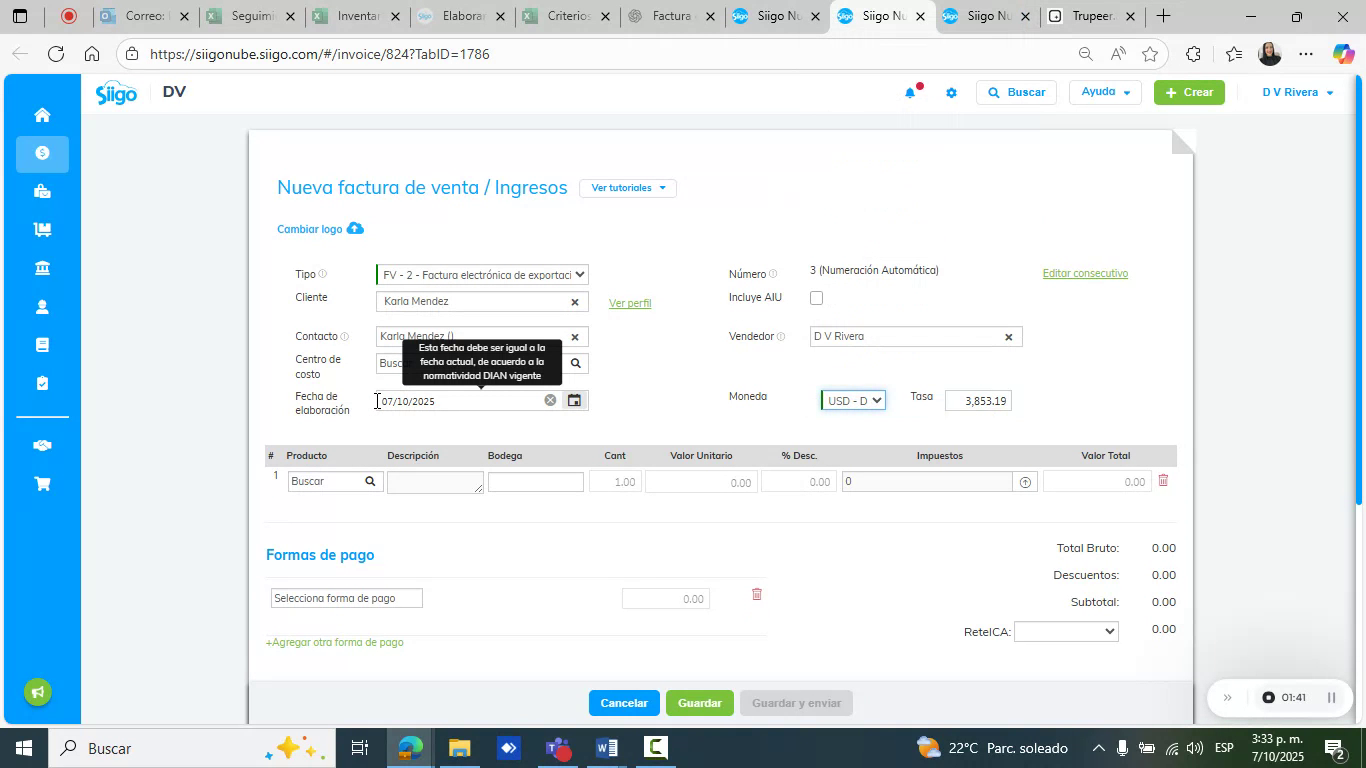Switch to the Factura browser tab
This screenshot has height=768, width=1366.
click(x=673, y=17)
